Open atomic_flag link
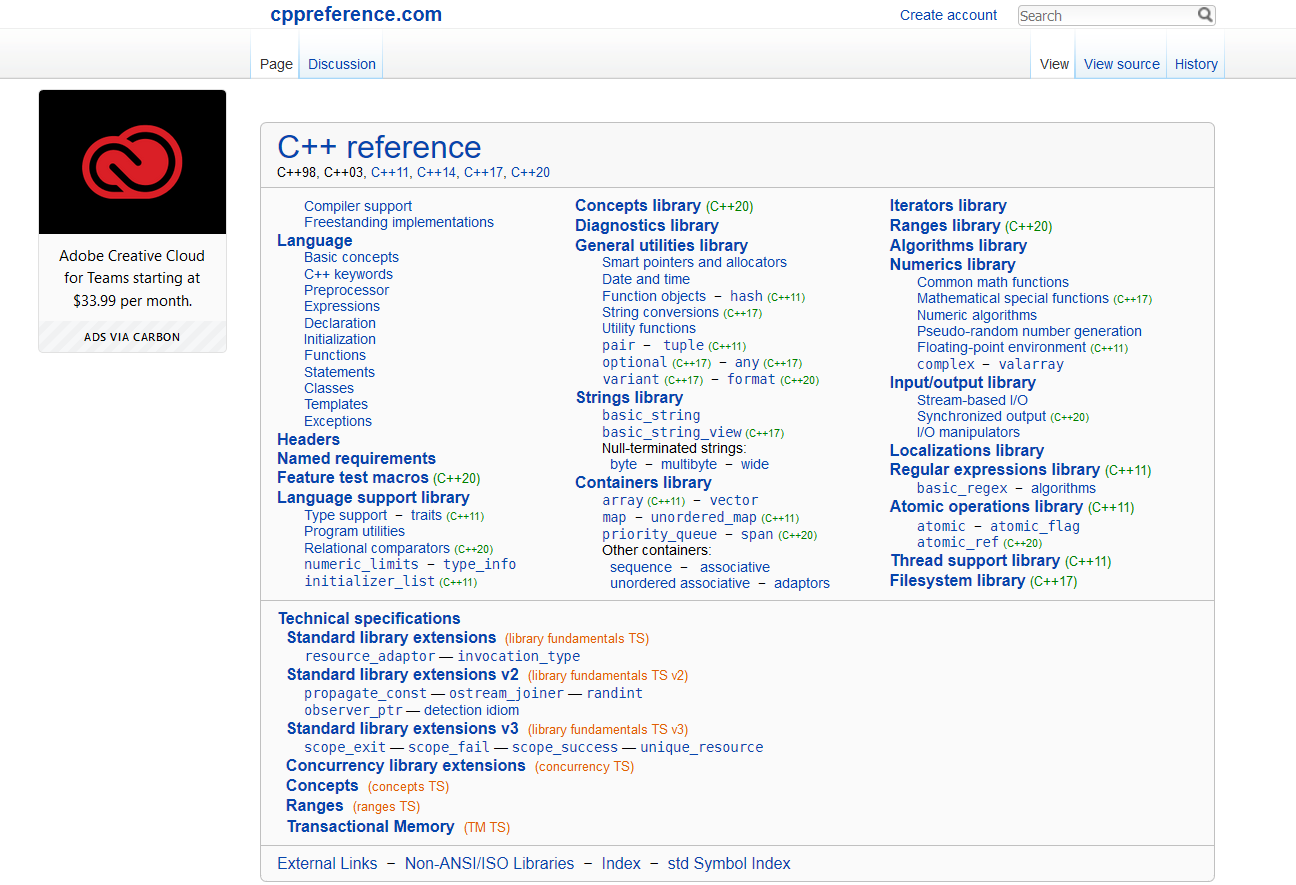Image resolution: width=1296 pixels, height=885 pixels. click(x=1035, y=526)
